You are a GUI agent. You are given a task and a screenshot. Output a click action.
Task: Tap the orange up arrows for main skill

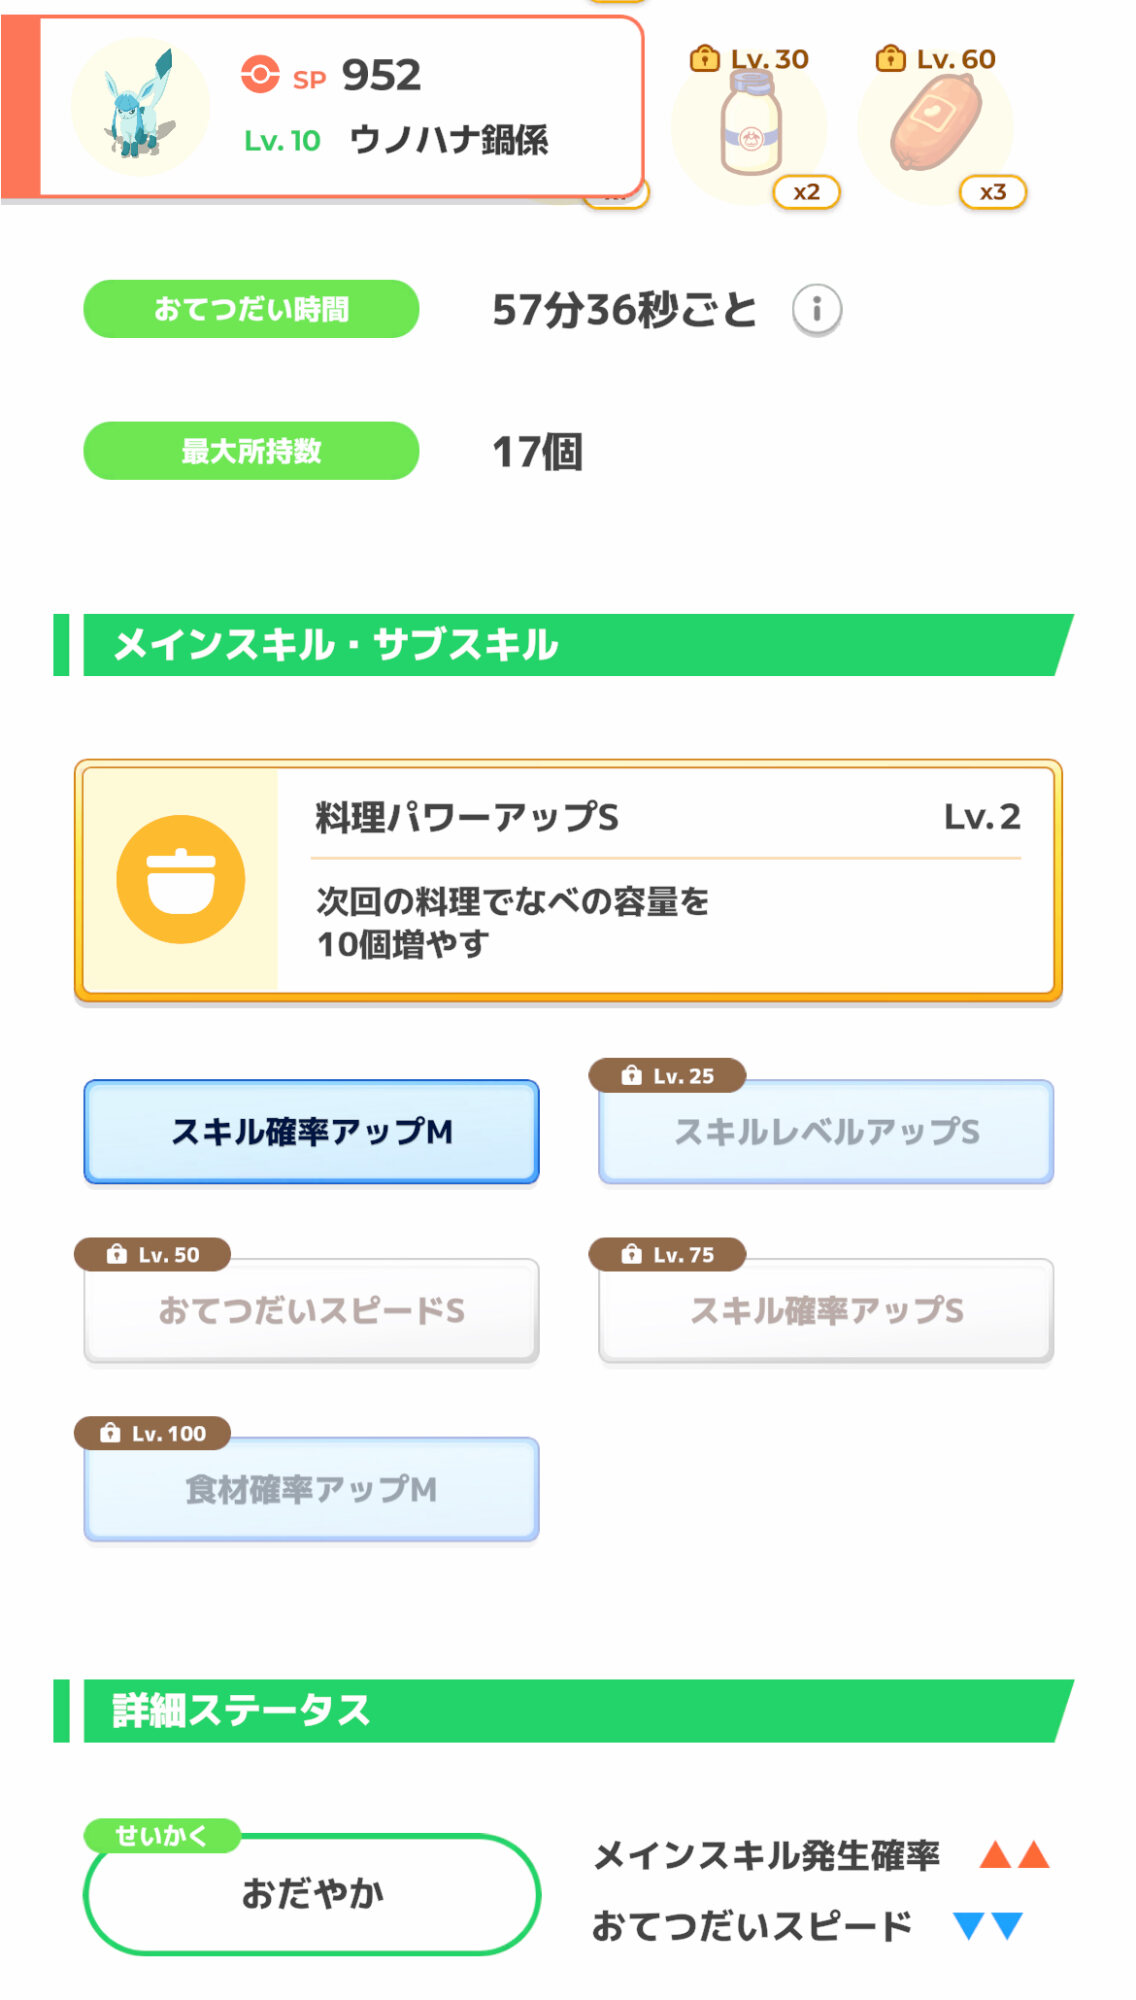click(1014, 1856)
